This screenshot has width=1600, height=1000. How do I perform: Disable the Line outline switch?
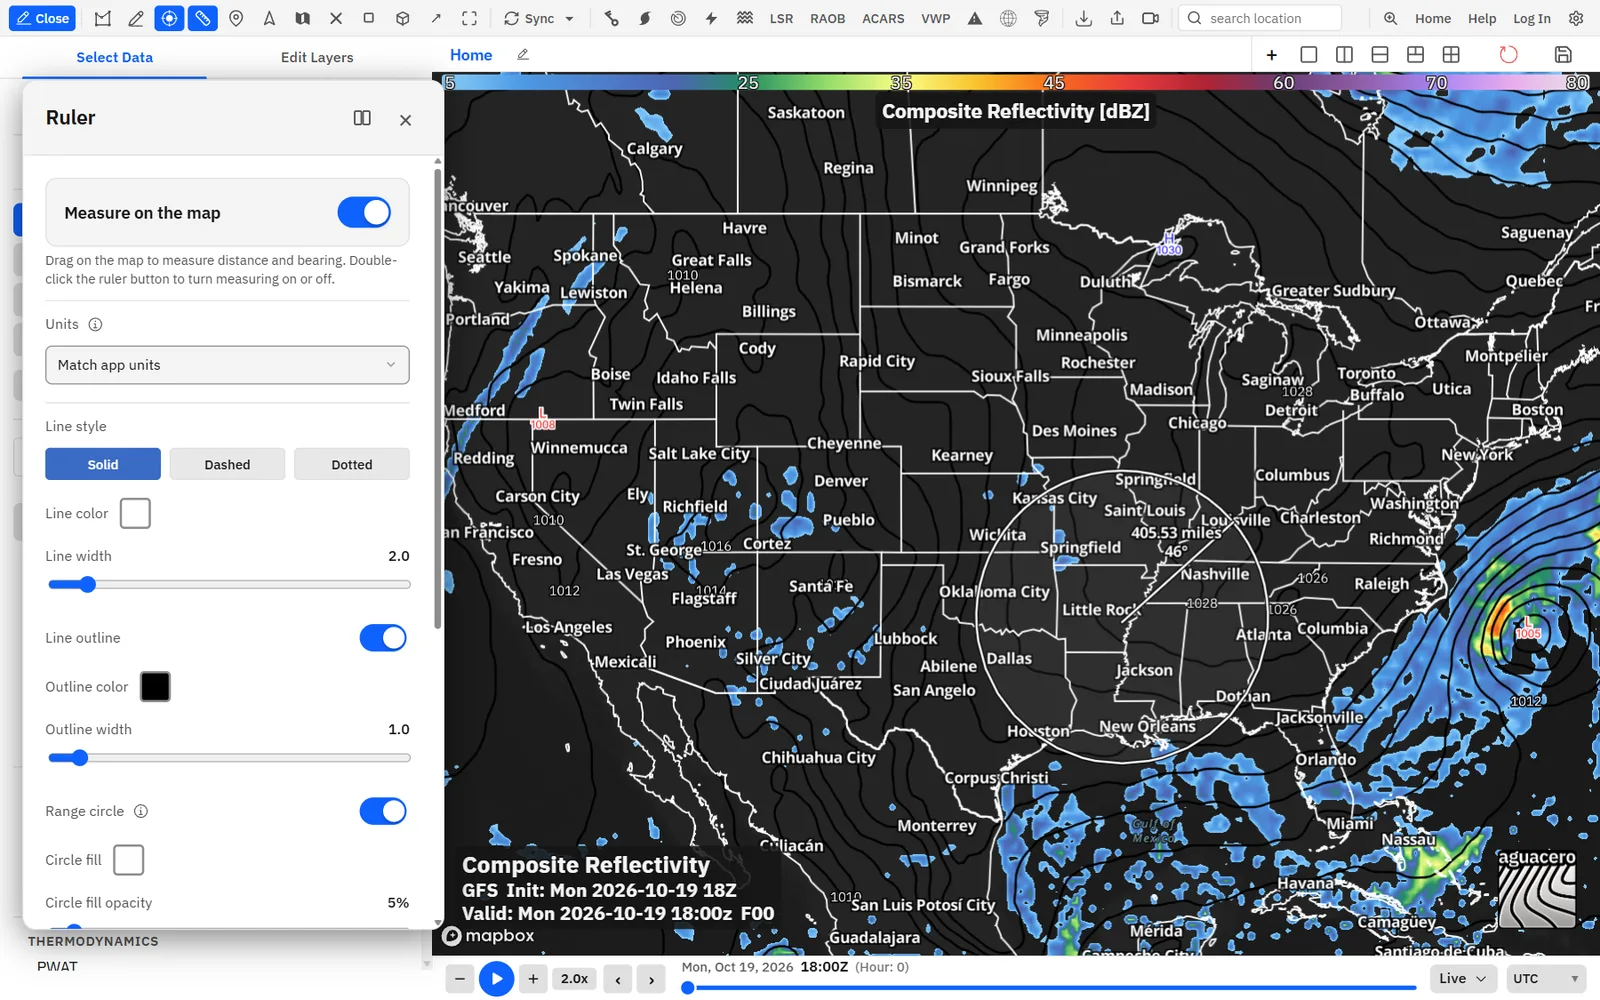point(383,638)
